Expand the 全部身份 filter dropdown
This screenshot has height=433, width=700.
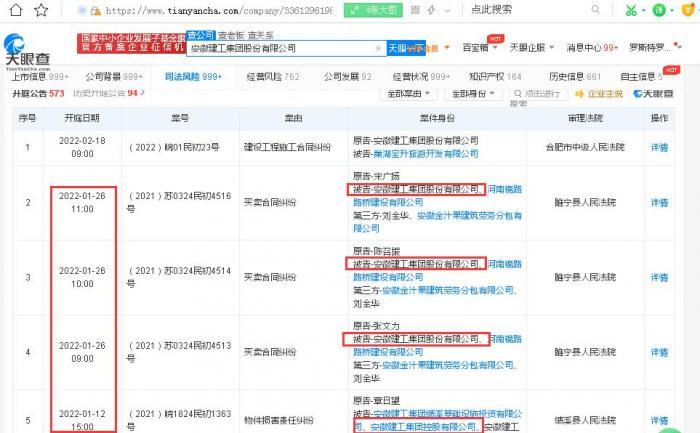[x=473, y=94]
